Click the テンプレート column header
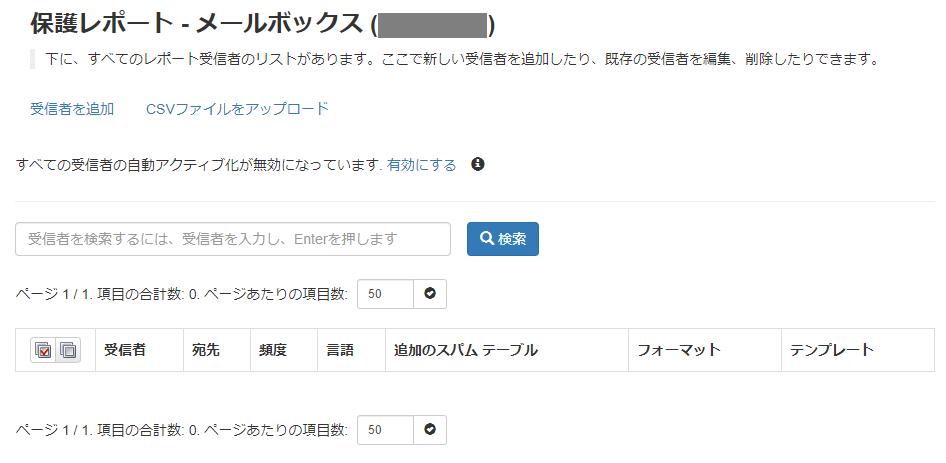The width and height of the screenshot is (946, 463). tap(831, 350)
